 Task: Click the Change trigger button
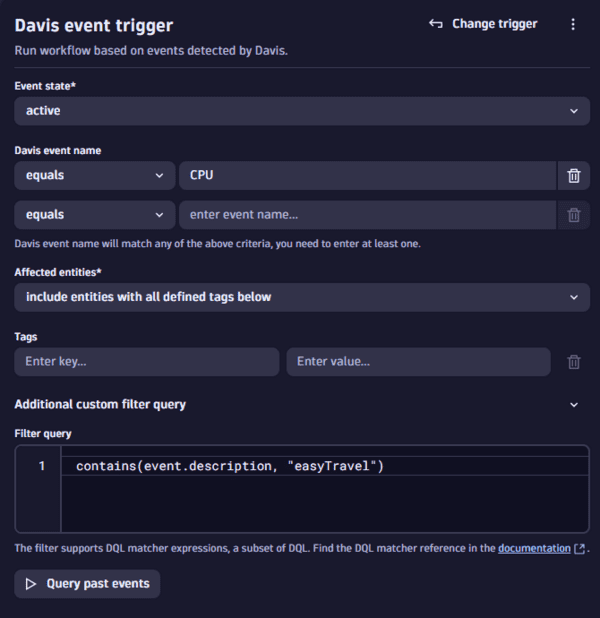point(484,24)
